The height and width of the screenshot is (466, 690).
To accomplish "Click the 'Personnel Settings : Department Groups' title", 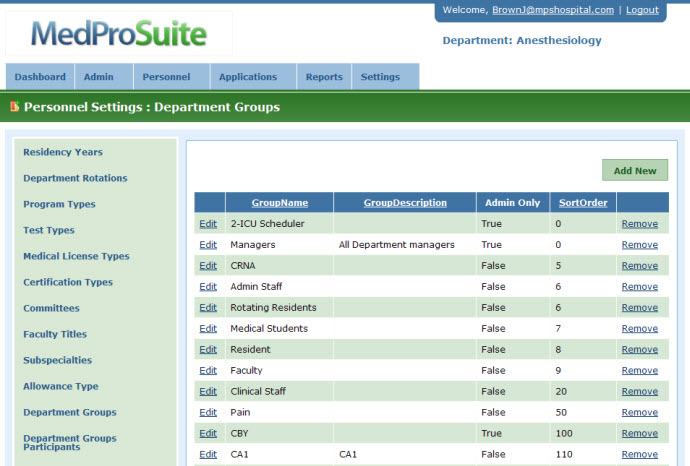I will point(152,107).
